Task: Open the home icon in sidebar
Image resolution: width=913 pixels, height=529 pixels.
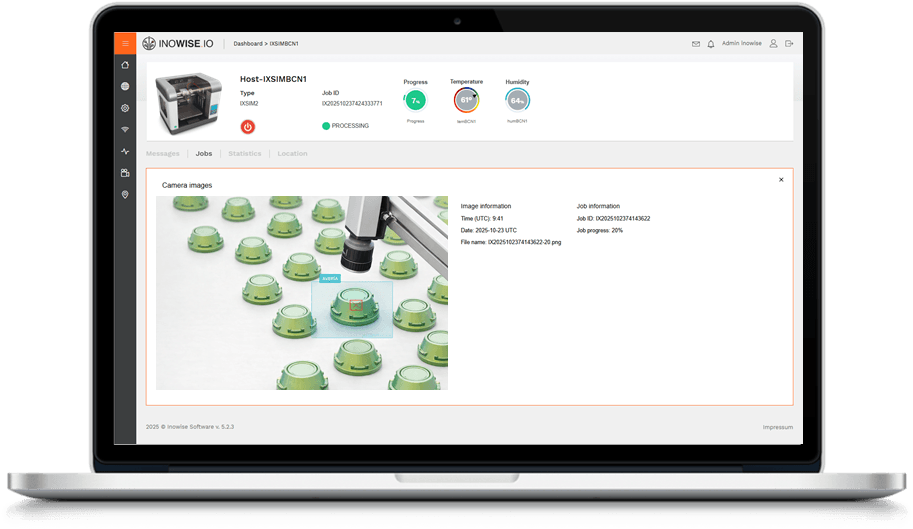Action: point(125,65)
